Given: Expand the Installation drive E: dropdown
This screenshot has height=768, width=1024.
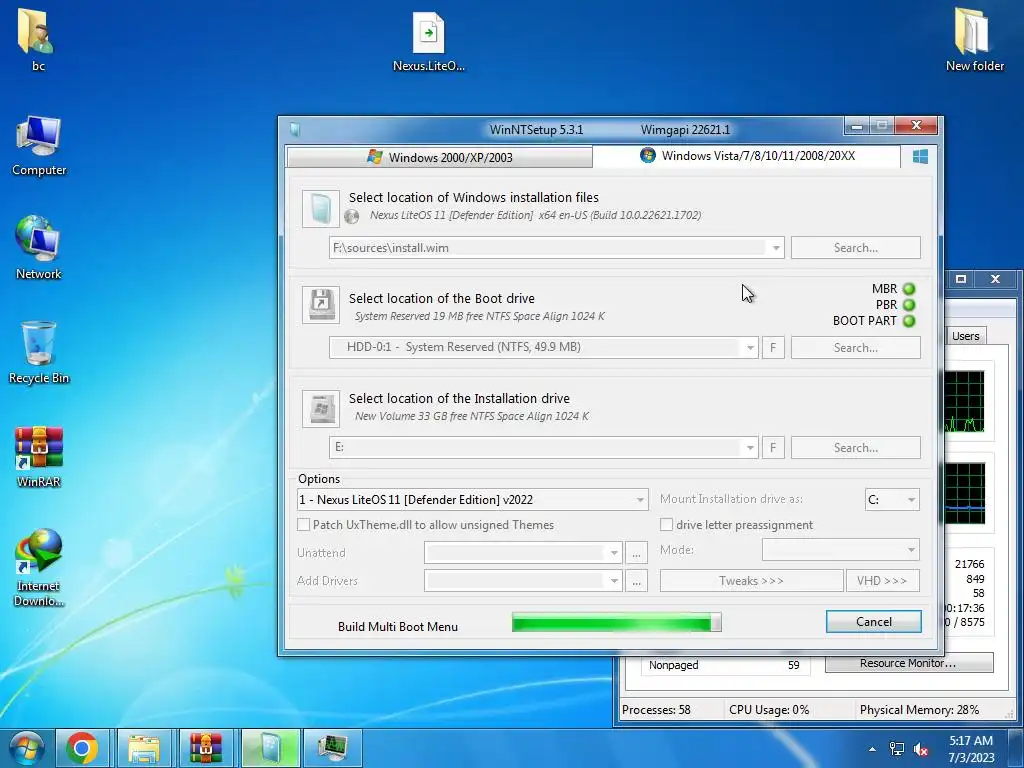Looking at the screenshot, I should 750,447.
